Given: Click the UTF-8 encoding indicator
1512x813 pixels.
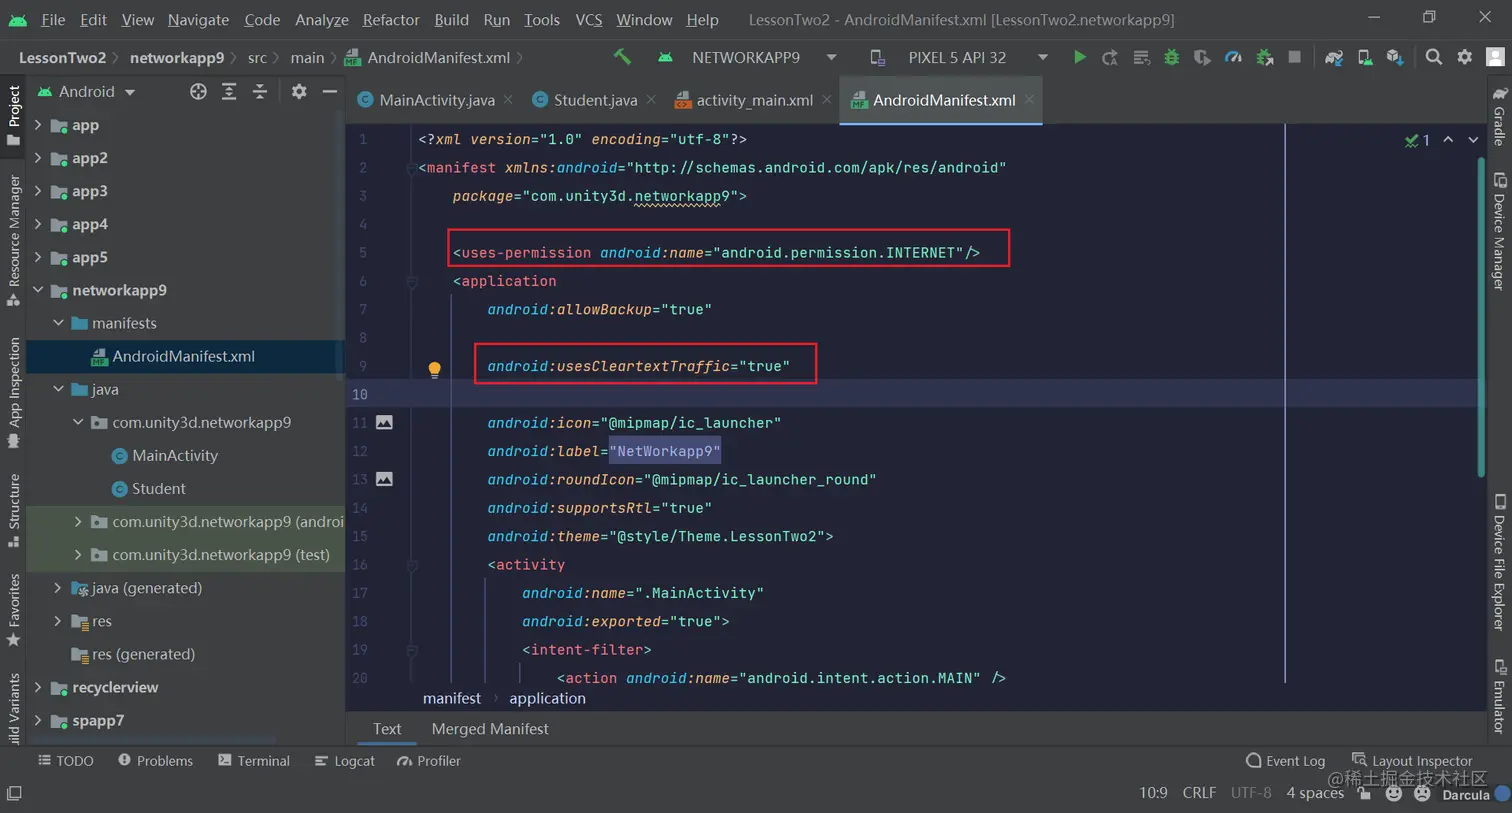Looking at the screenshot, I should click(x=1251, y=792).
